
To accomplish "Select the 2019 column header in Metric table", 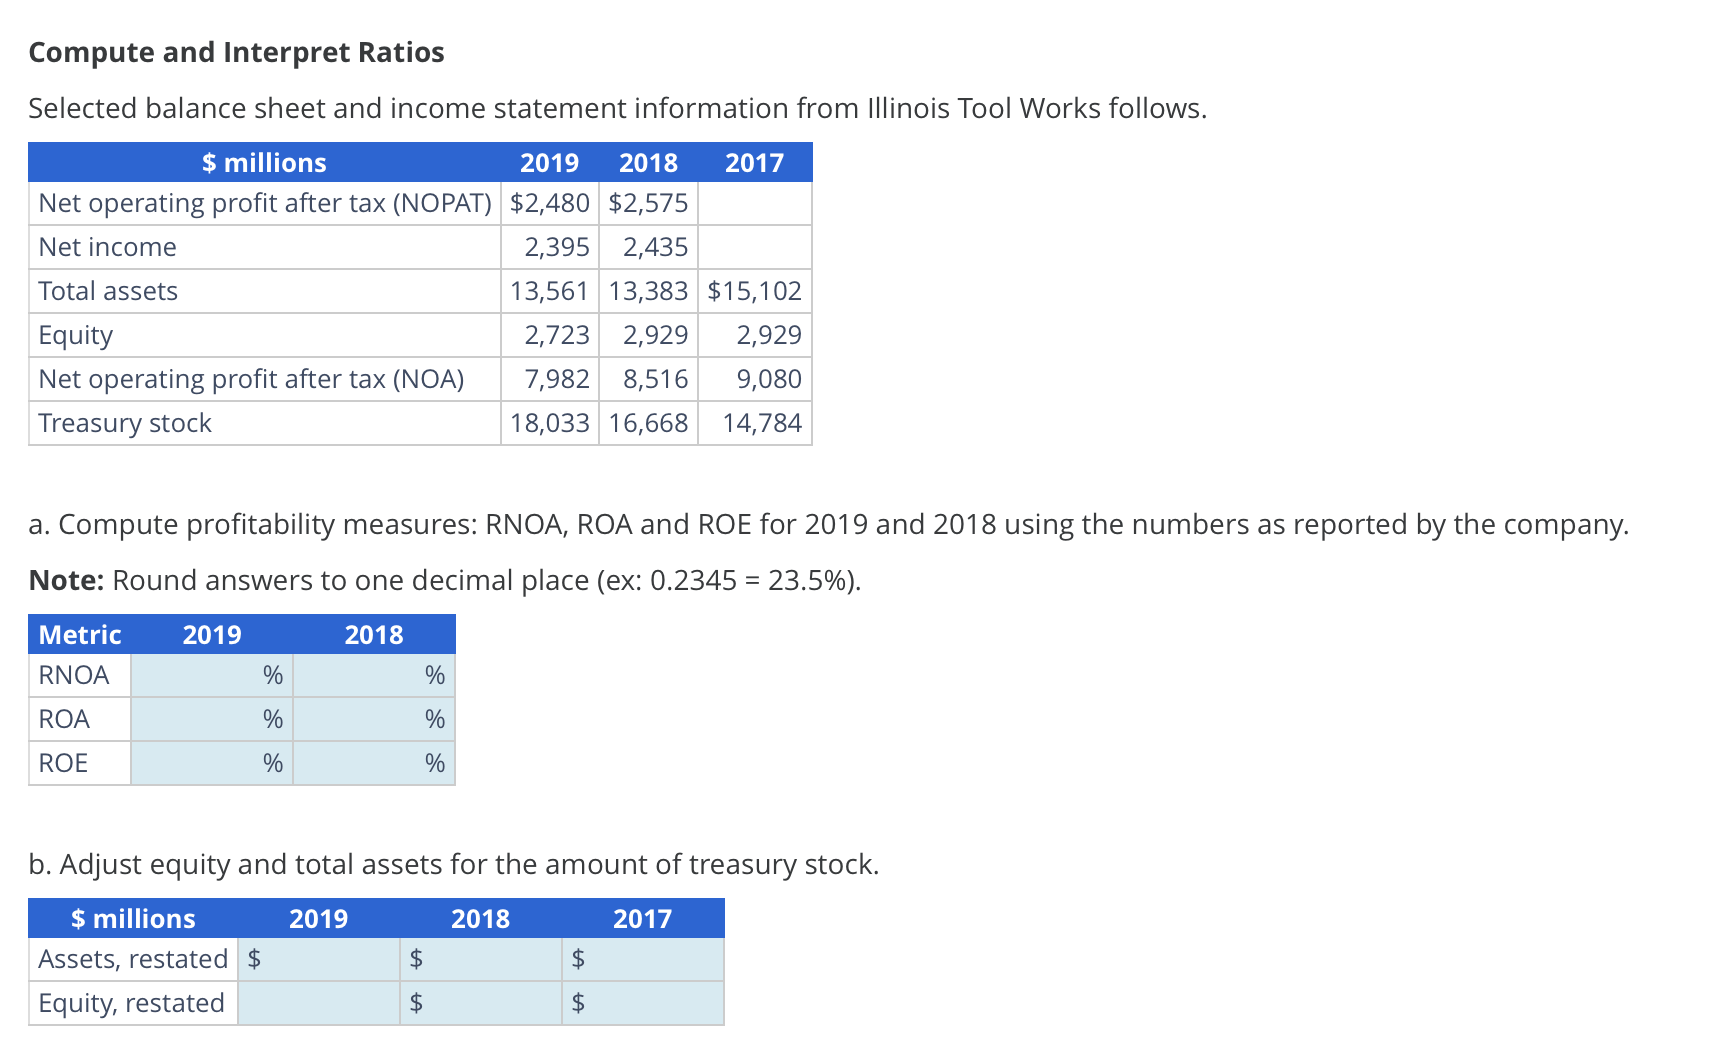I will [x=211, y=634].
